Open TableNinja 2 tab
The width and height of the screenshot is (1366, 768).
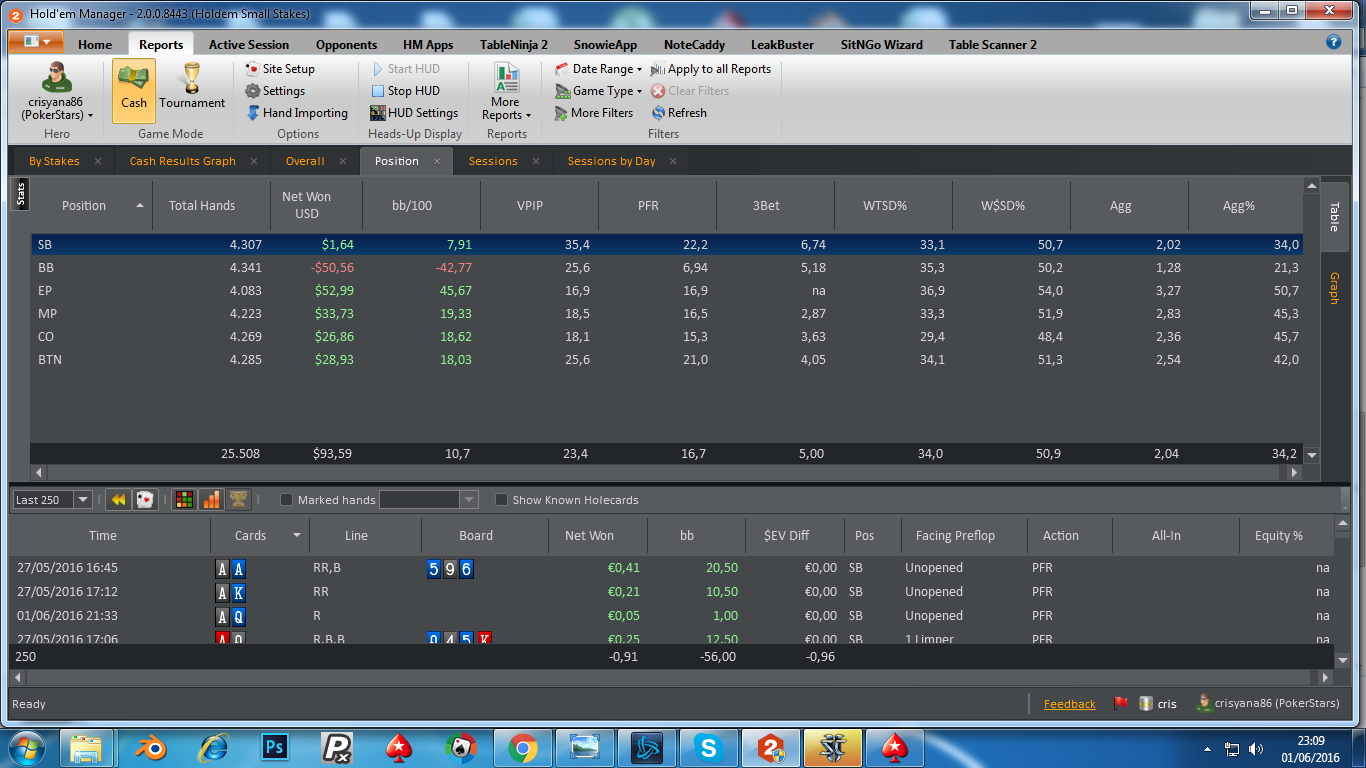pos(514,45)
